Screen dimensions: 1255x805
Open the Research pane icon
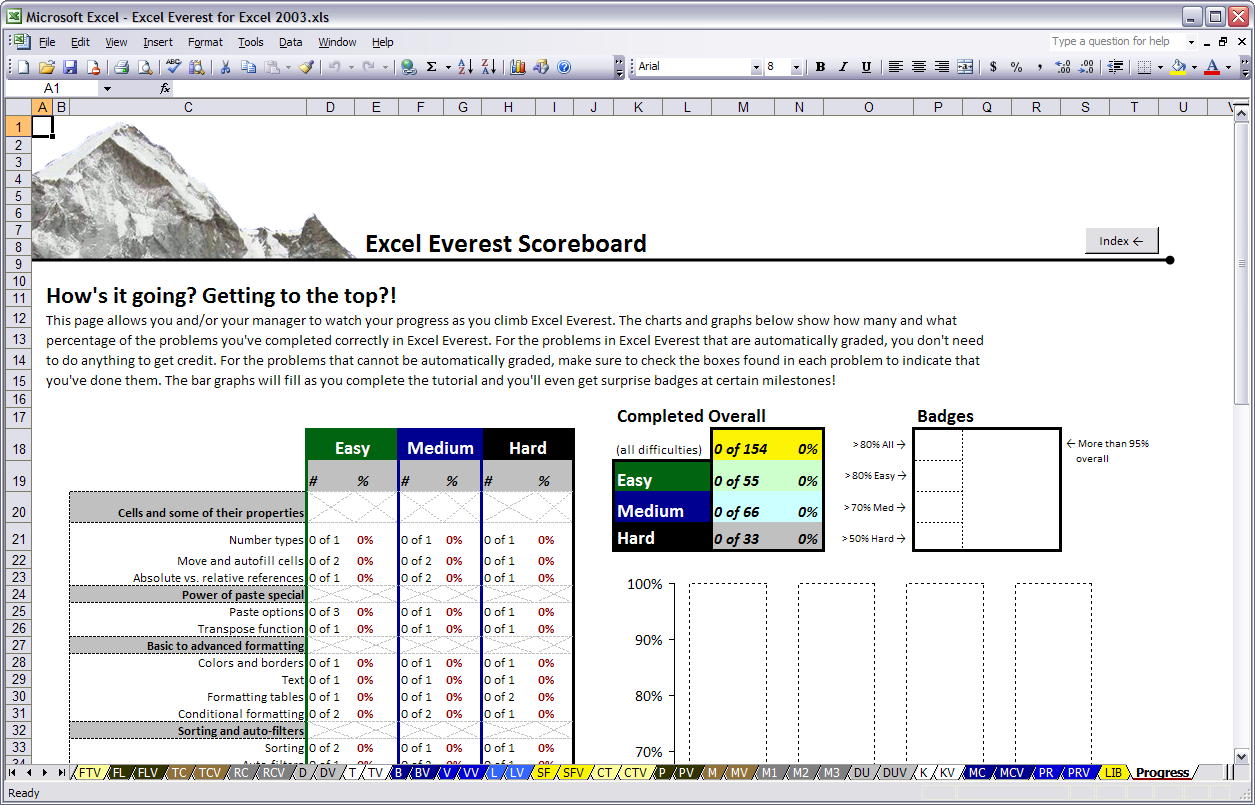pos(197,67)
